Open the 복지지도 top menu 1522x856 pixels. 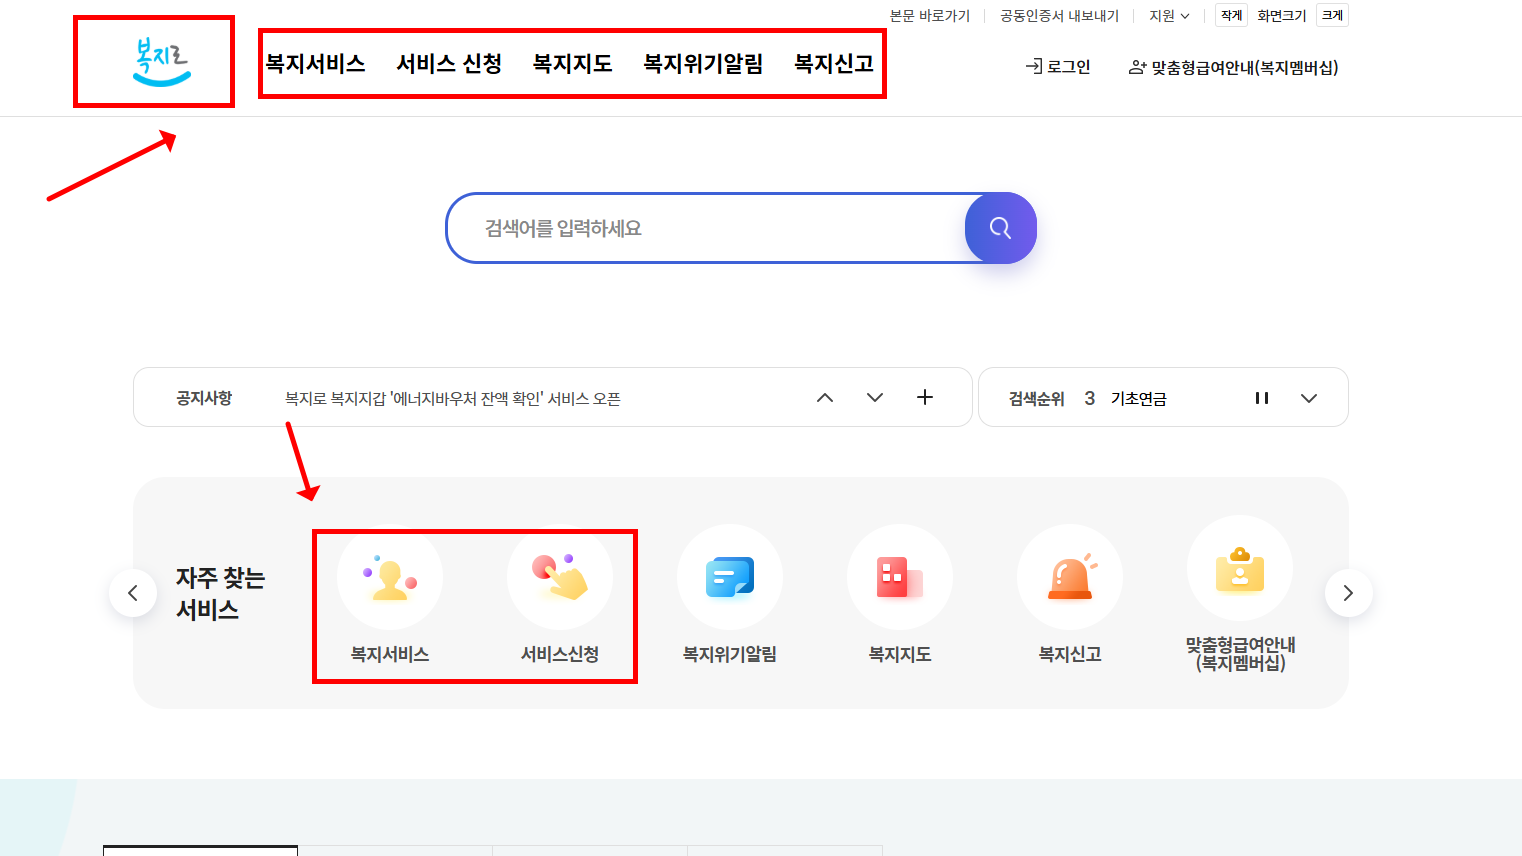[572, 64]
